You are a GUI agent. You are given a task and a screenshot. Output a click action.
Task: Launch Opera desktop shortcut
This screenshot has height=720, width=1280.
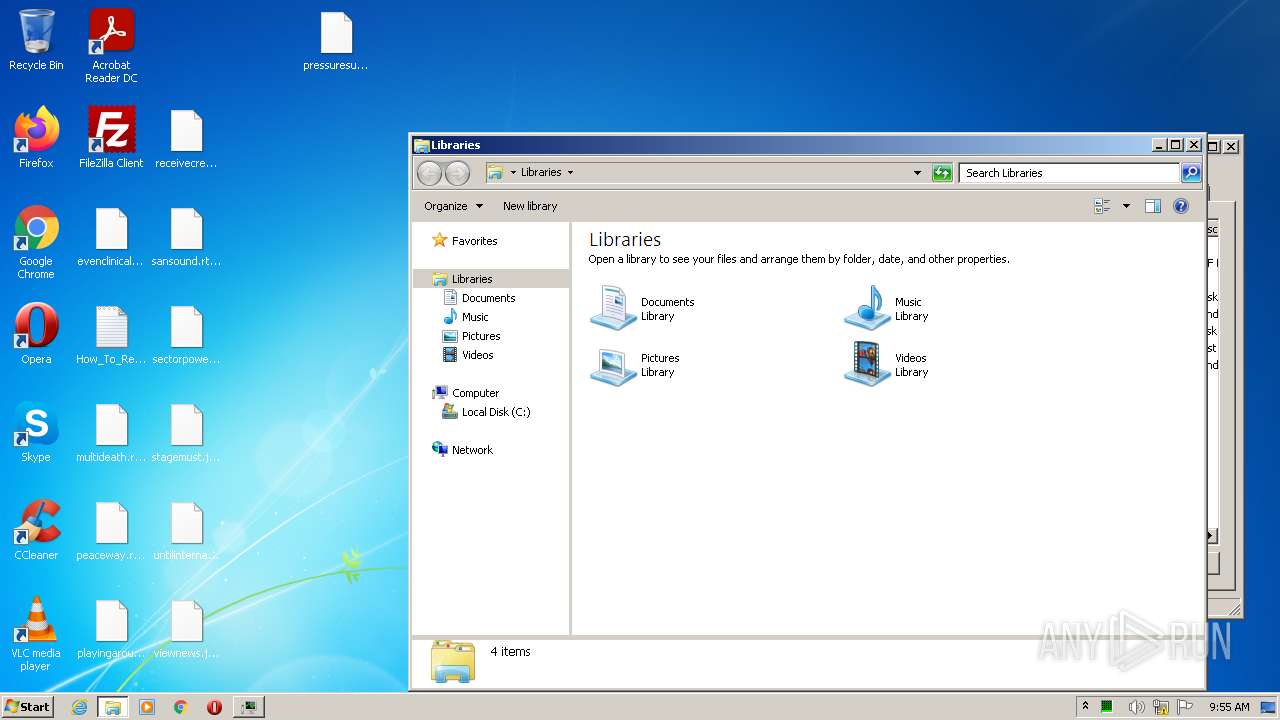(36, 334)
